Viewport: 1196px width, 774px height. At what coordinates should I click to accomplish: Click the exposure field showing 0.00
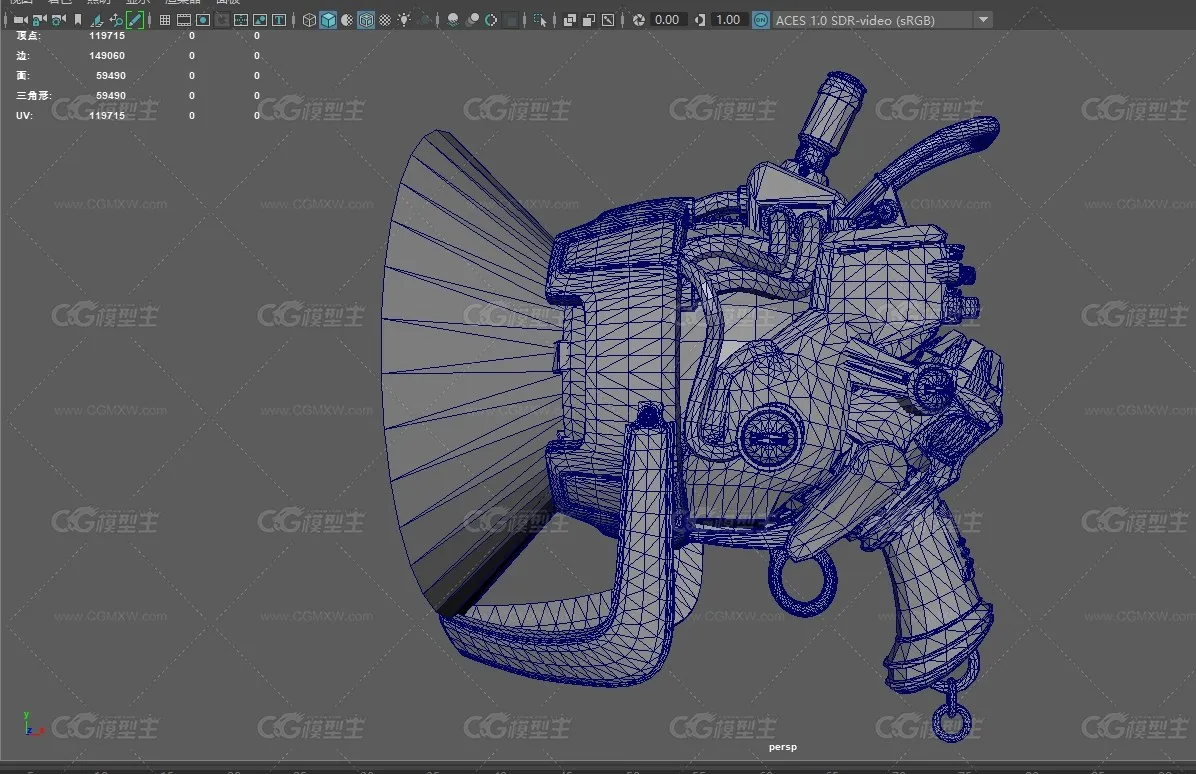pyautogui.click(x=667, y=20)
